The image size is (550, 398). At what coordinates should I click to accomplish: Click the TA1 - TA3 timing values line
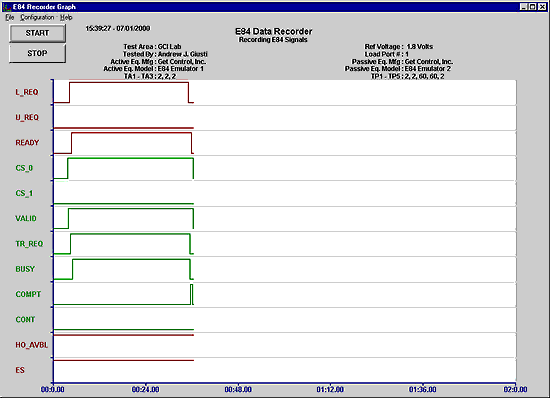150,76
